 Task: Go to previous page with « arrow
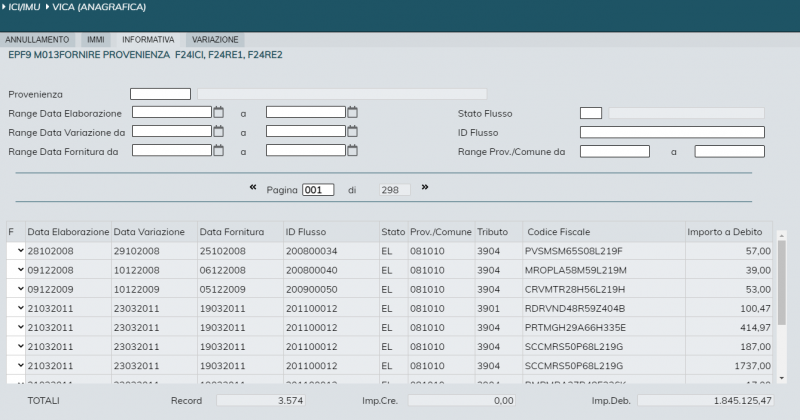pos(253,188)
